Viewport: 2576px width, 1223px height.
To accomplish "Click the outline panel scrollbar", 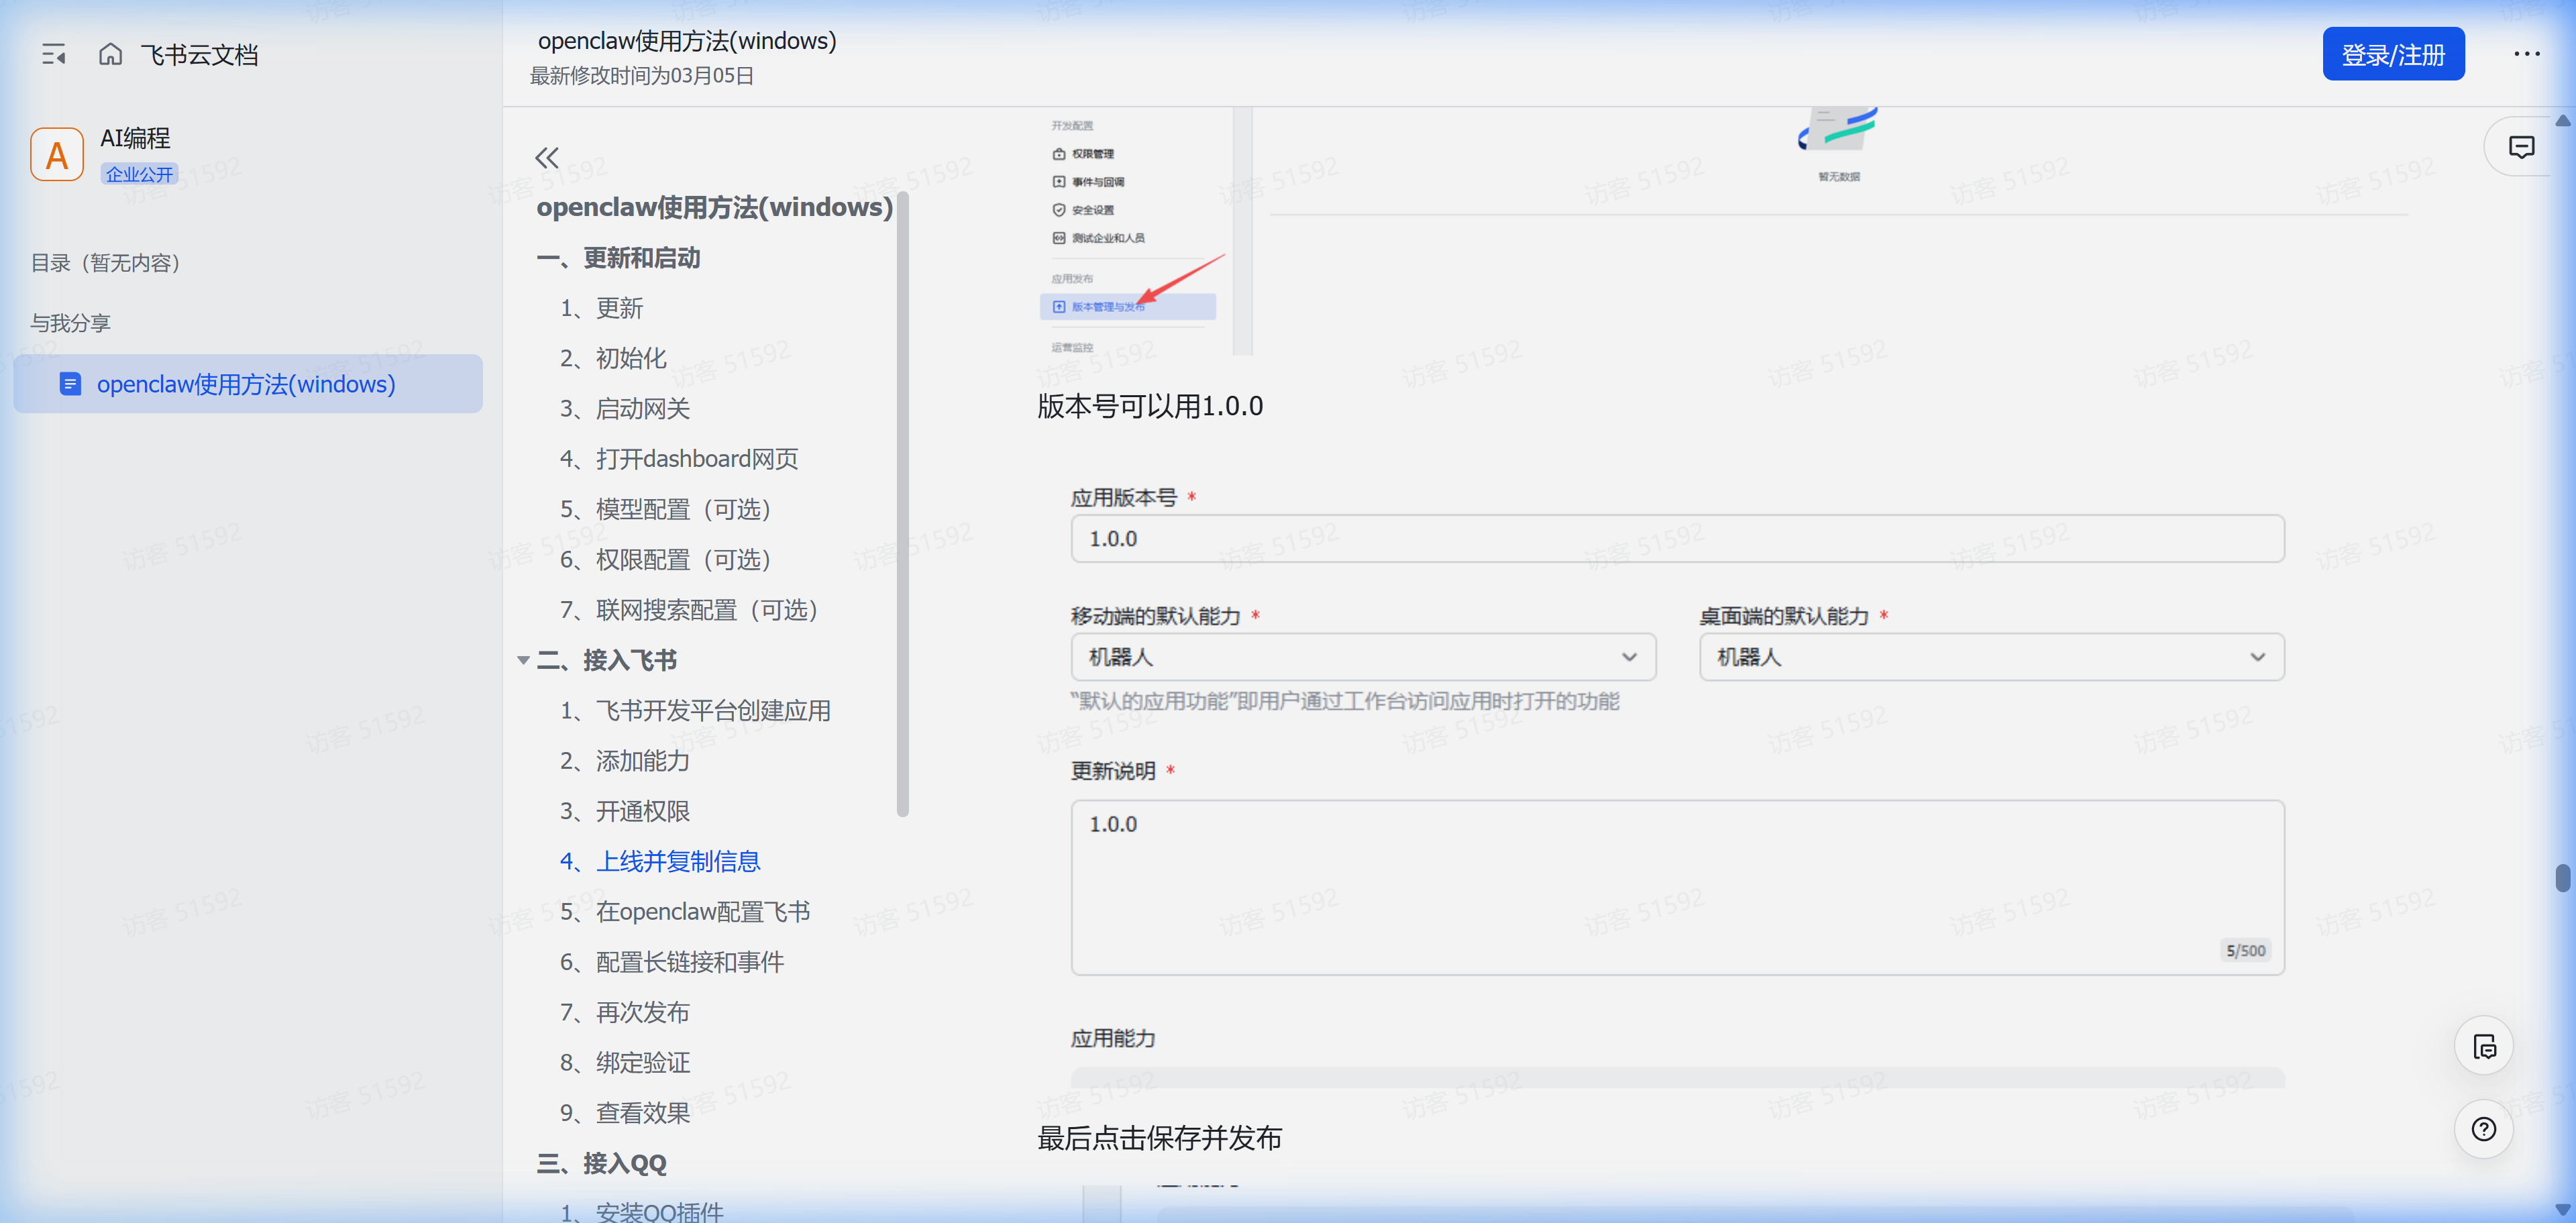I will pos(903,505).
